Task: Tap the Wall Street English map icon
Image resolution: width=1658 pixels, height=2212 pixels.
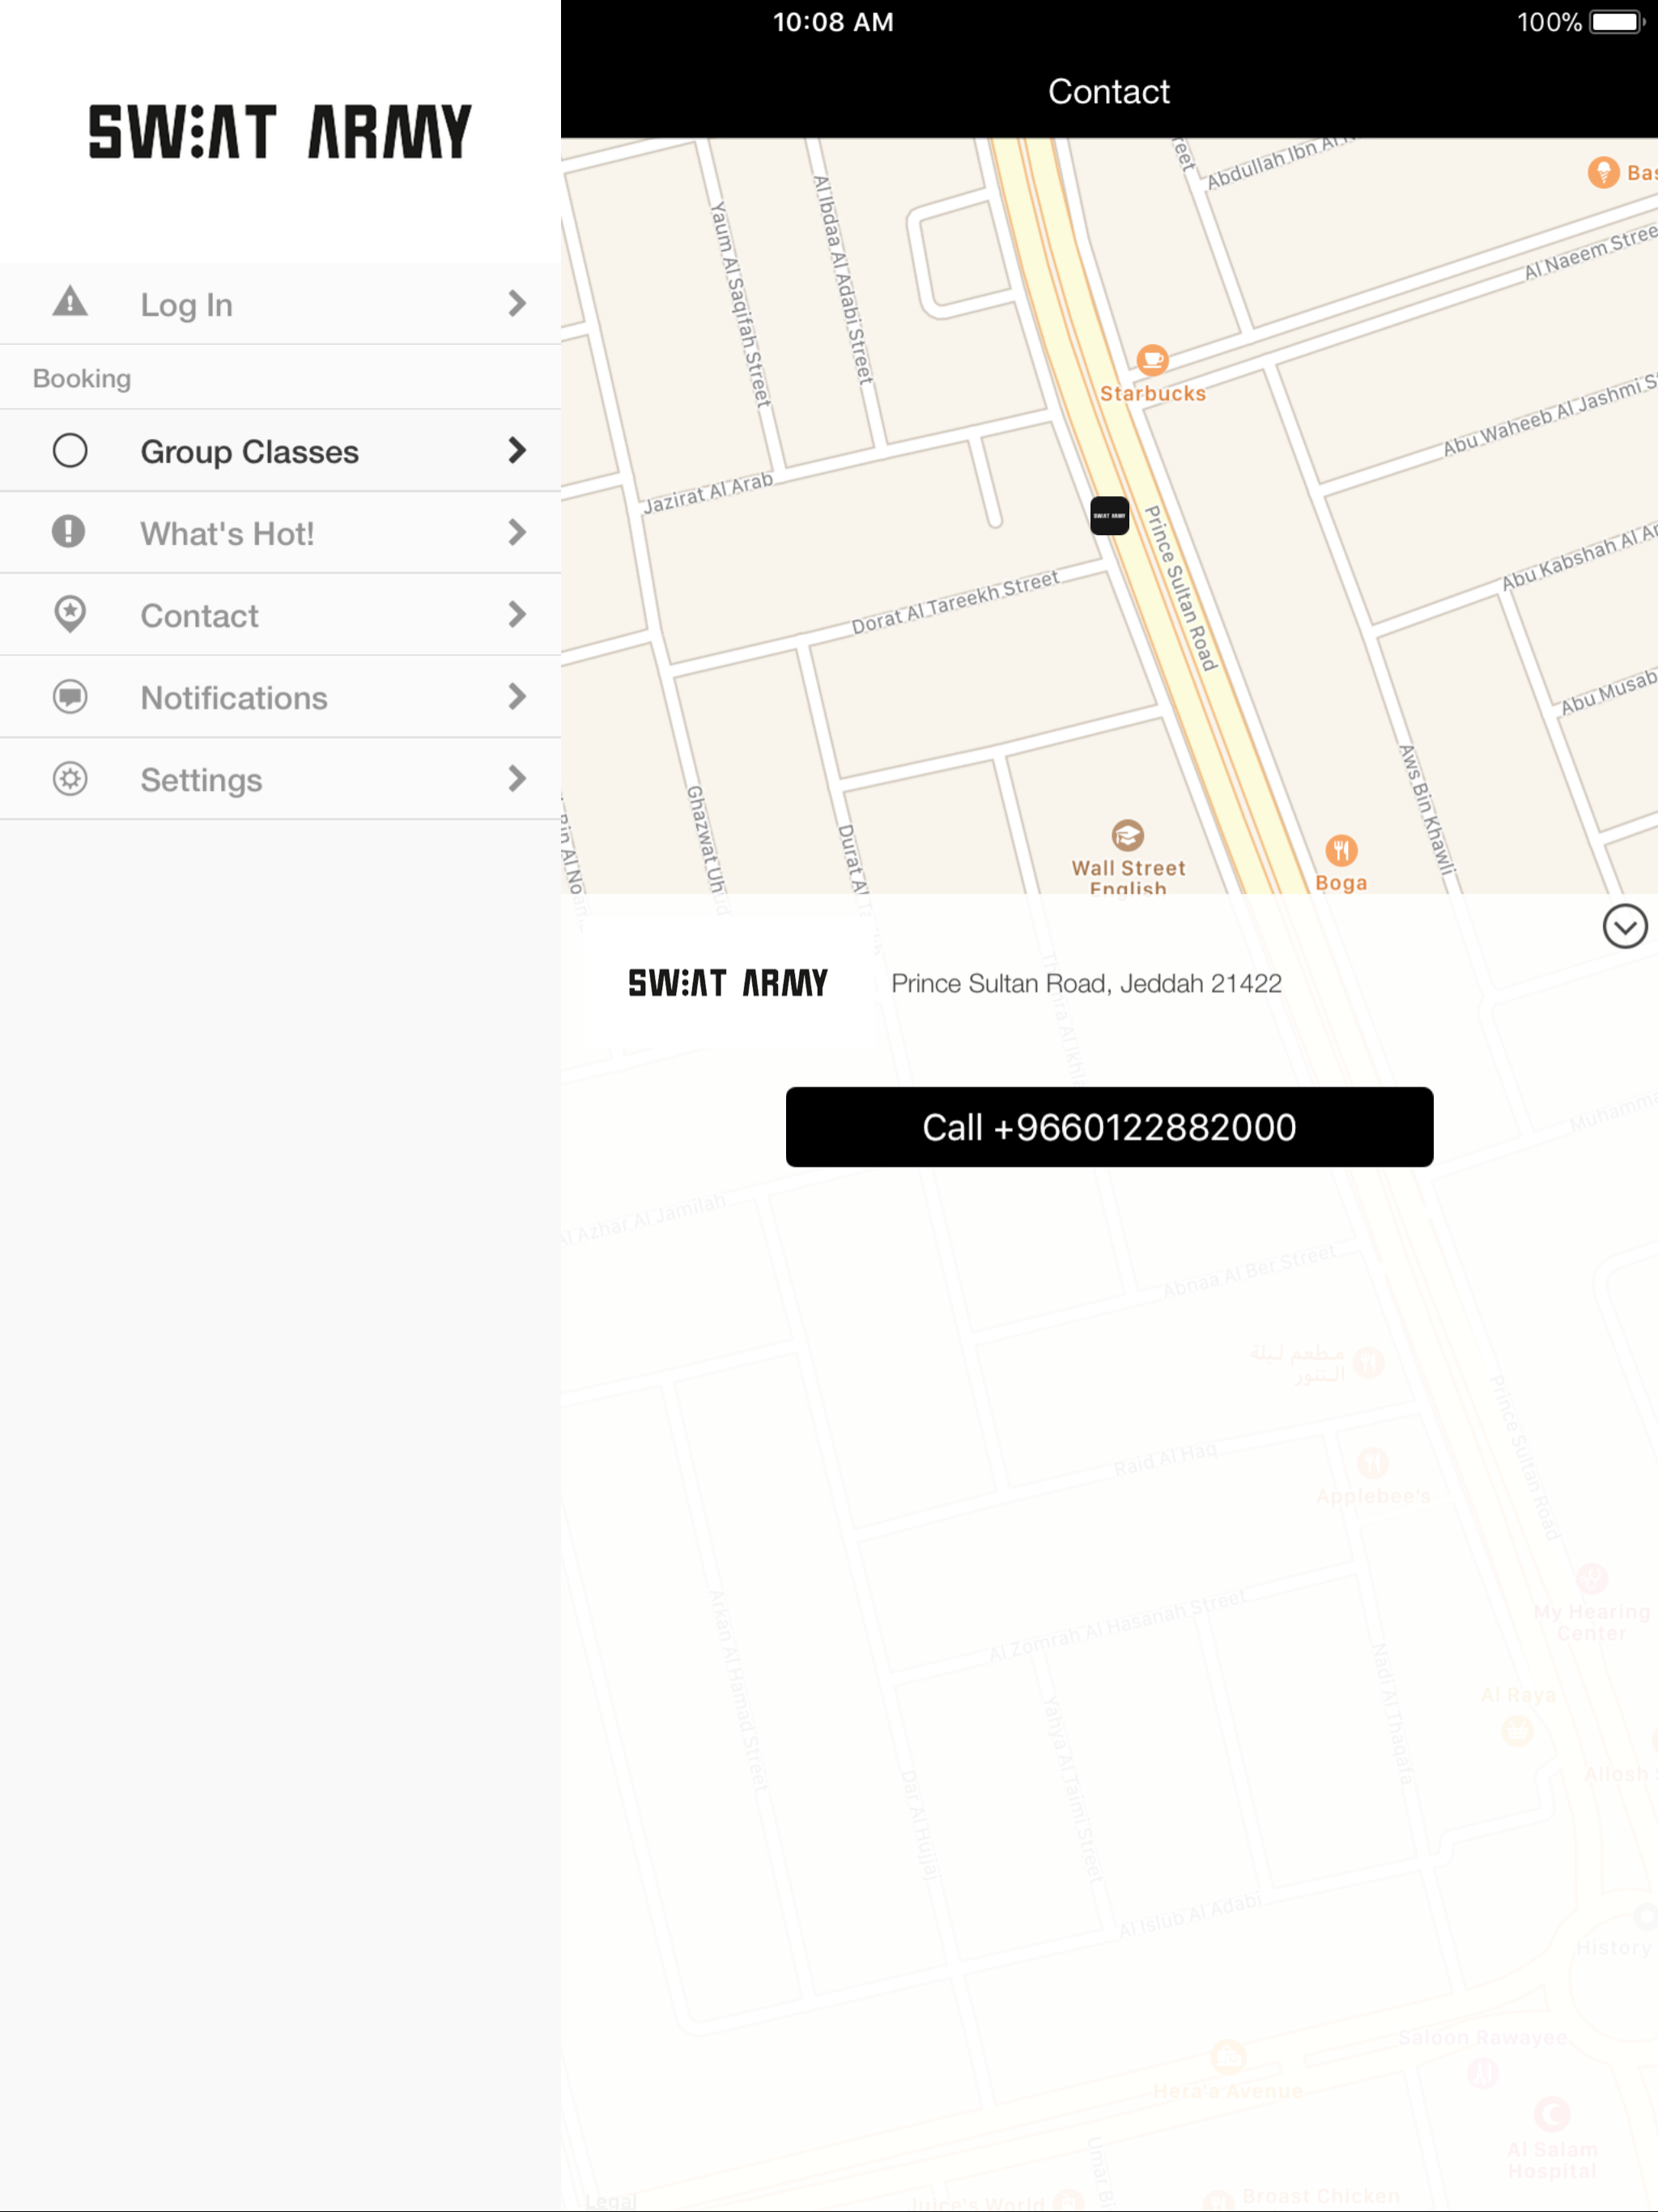Action: coord(1128,835)
